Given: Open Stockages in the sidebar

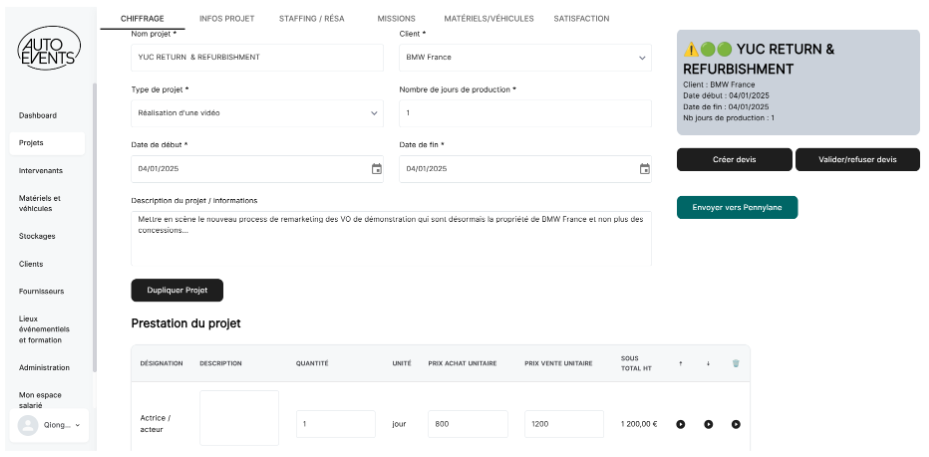Looking at the screenshot, I should [x=37, y=236].
